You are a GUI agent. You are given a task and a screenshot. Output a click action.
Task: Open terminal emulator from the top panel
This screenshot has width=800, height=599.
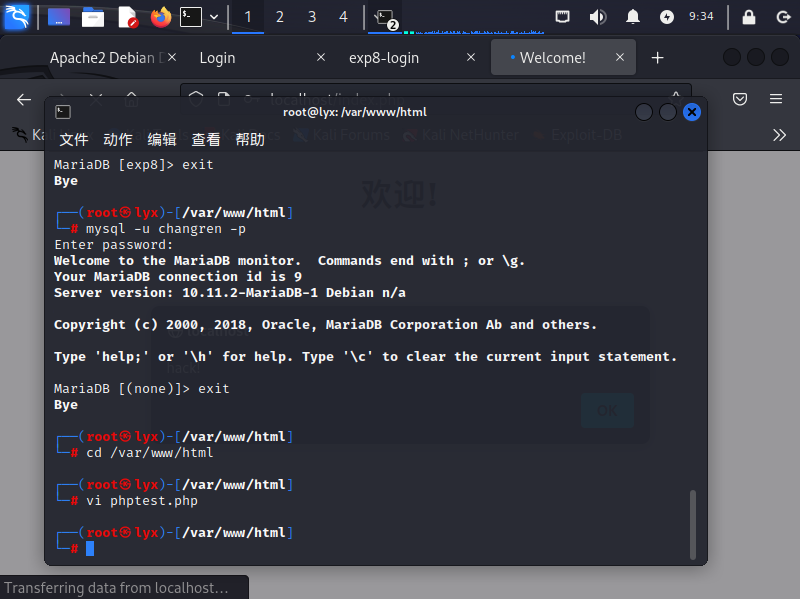click(x=191, y=17)
